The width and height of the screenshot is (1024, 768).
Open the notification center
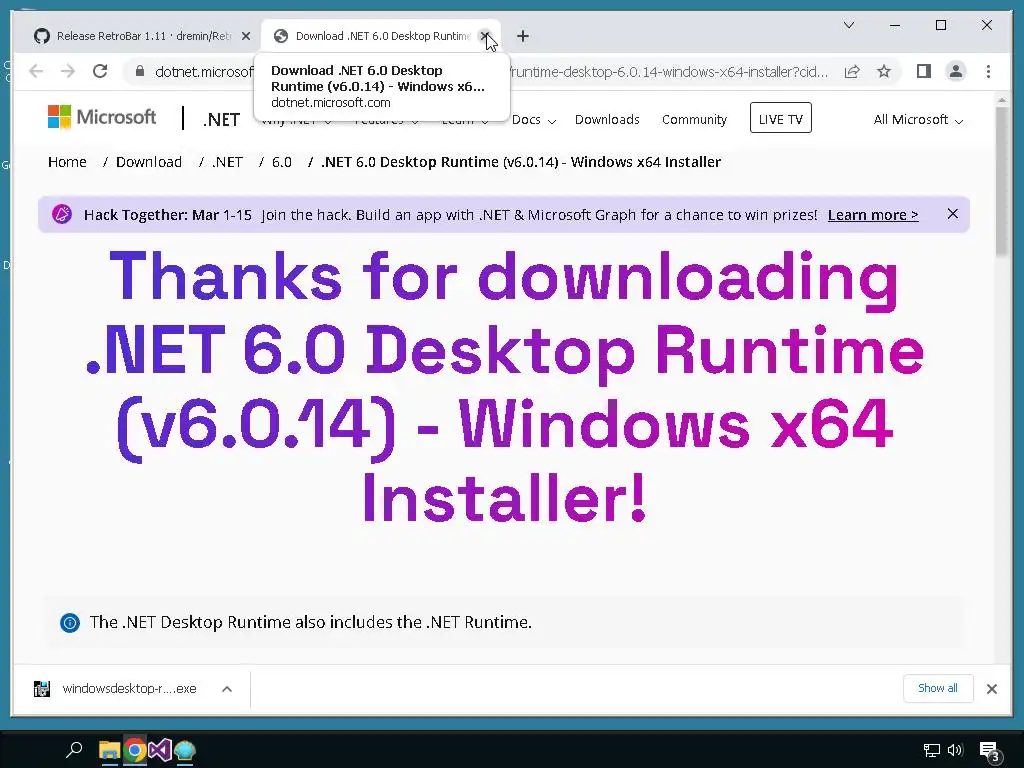click(990, 752)
